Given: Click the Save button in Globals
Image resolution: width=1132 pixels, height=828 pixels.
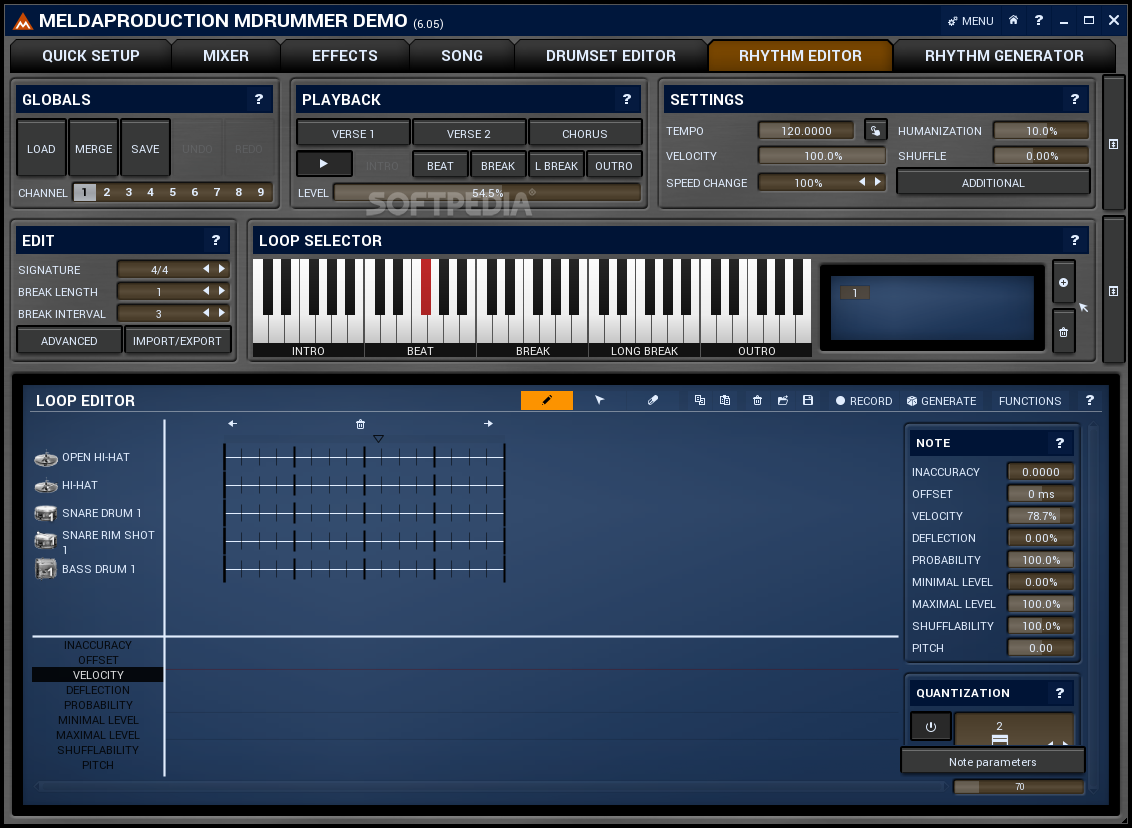Looking at the screenshot, I should coord(145,149).
